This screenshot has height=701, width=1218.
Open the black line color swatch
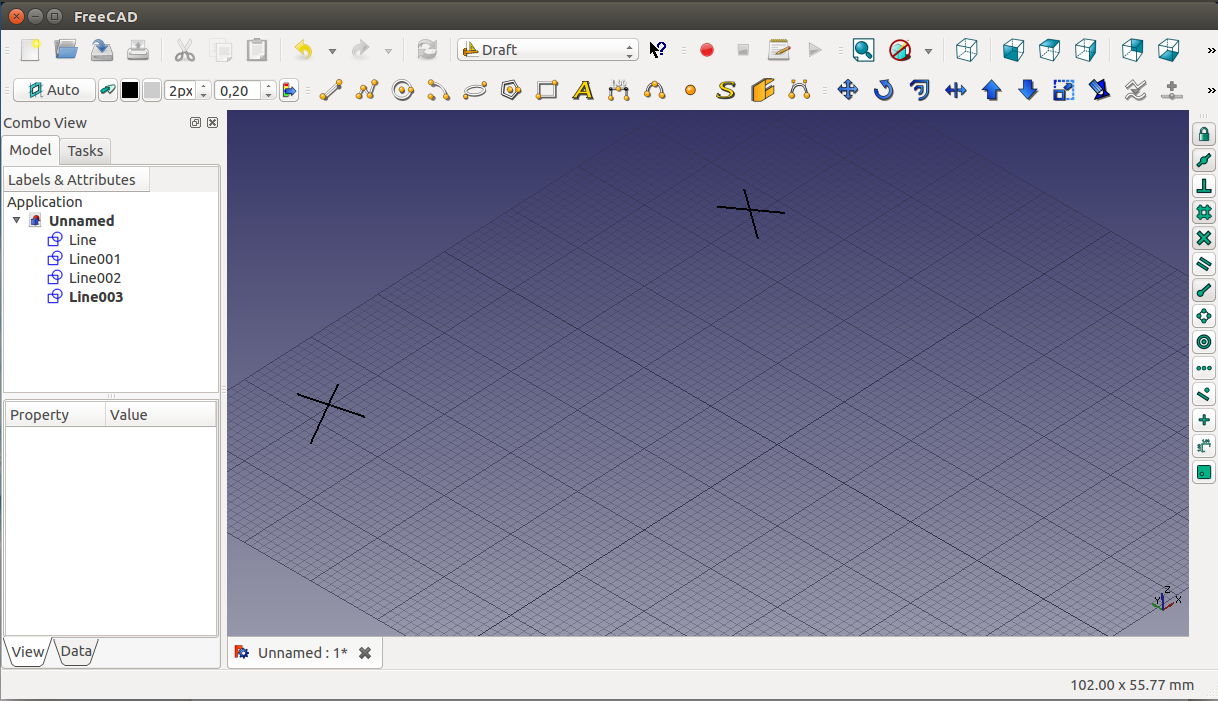point(130,91)
